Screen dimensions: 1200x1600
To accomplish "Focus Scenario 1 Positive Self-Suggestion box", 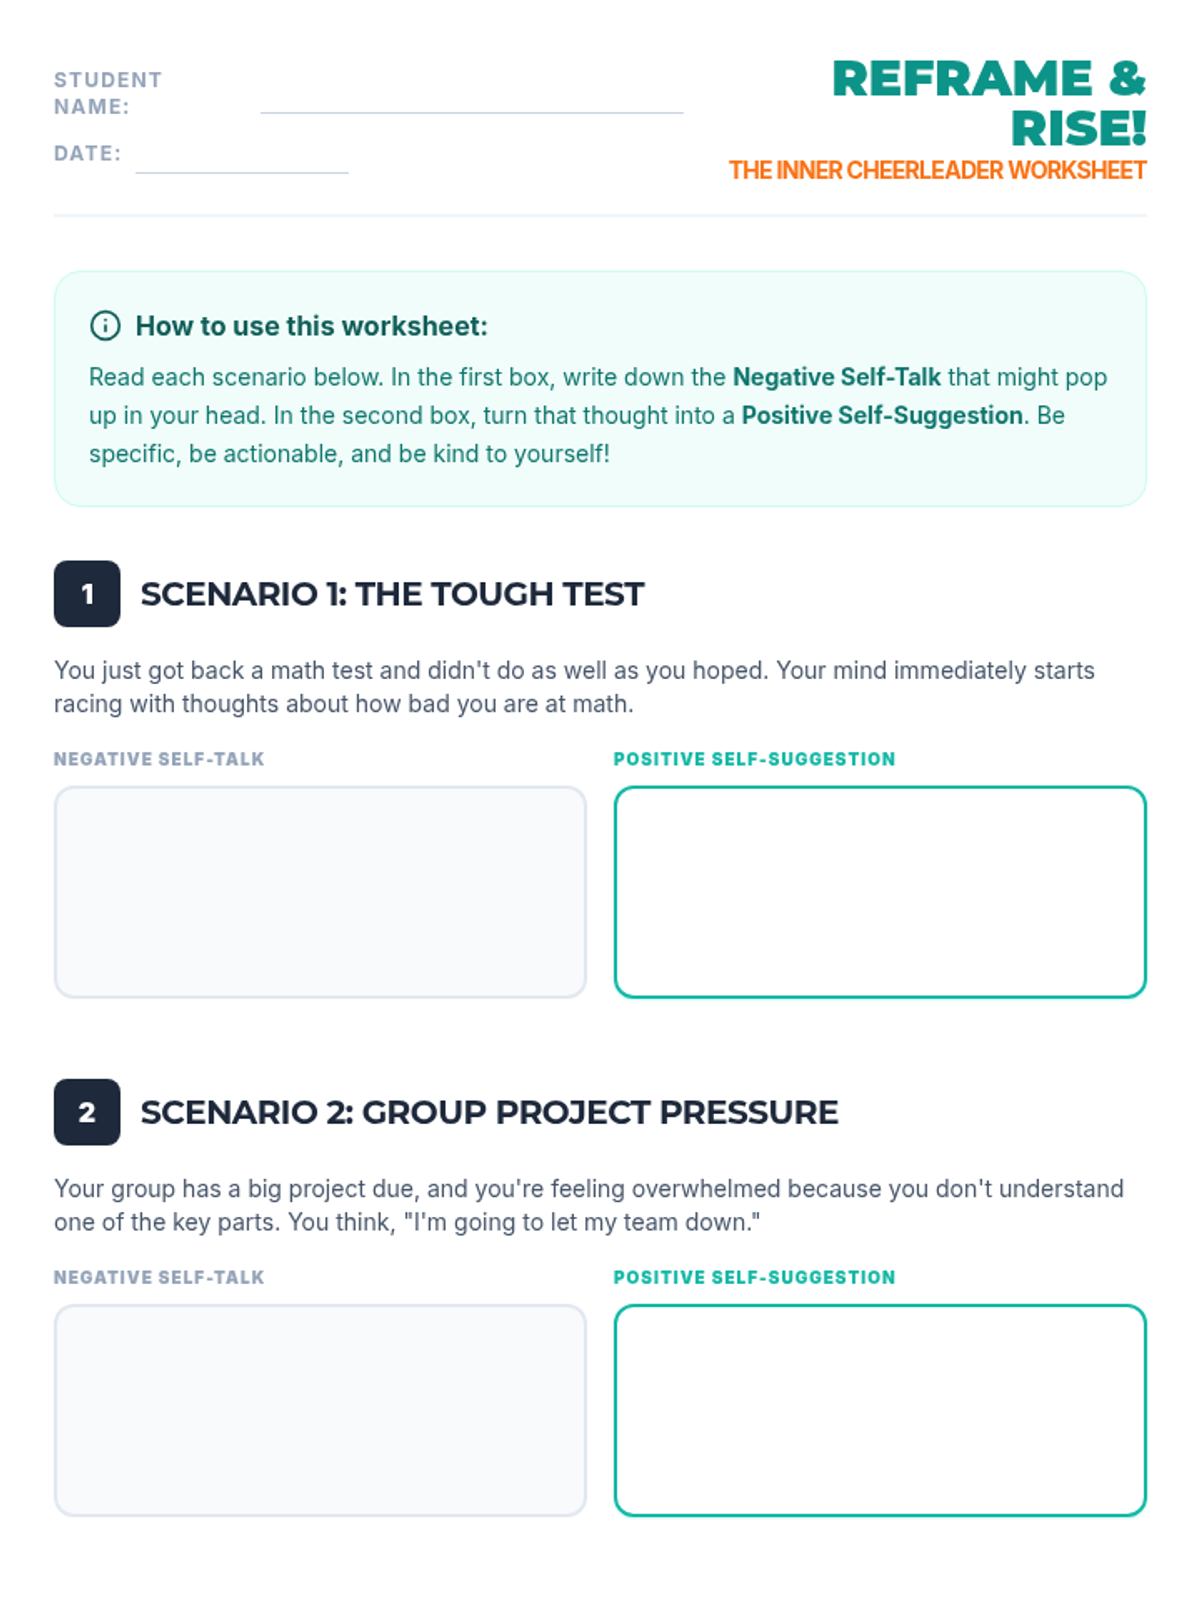I will (880, 892).
